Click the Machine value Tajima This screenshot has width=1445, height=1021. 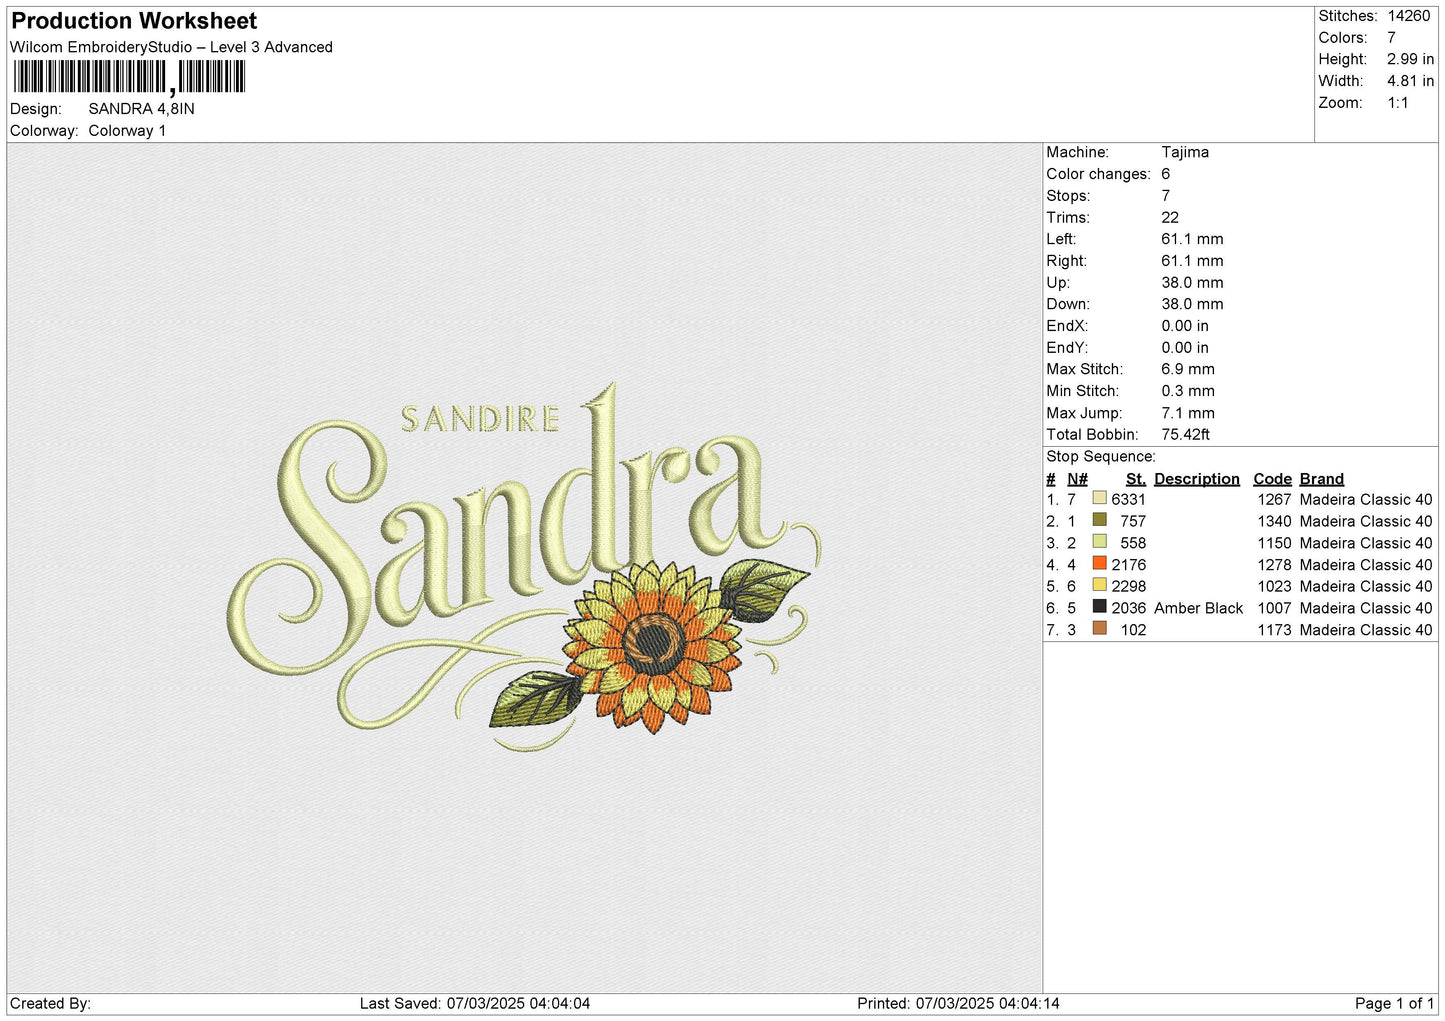(1185, 152)
